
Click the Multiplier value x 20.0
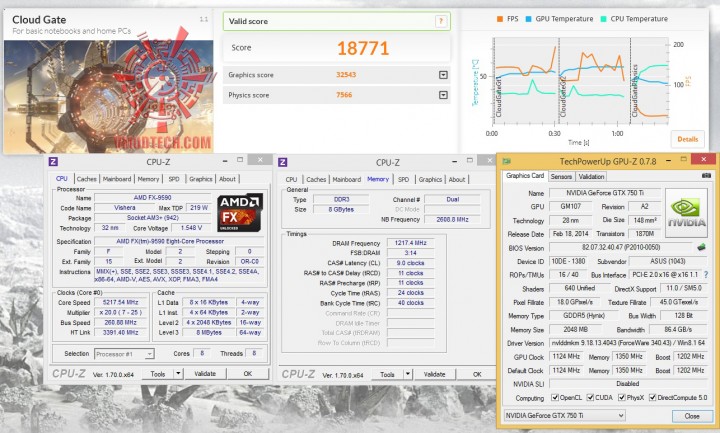pyautogui.click(x=121, y=312)
